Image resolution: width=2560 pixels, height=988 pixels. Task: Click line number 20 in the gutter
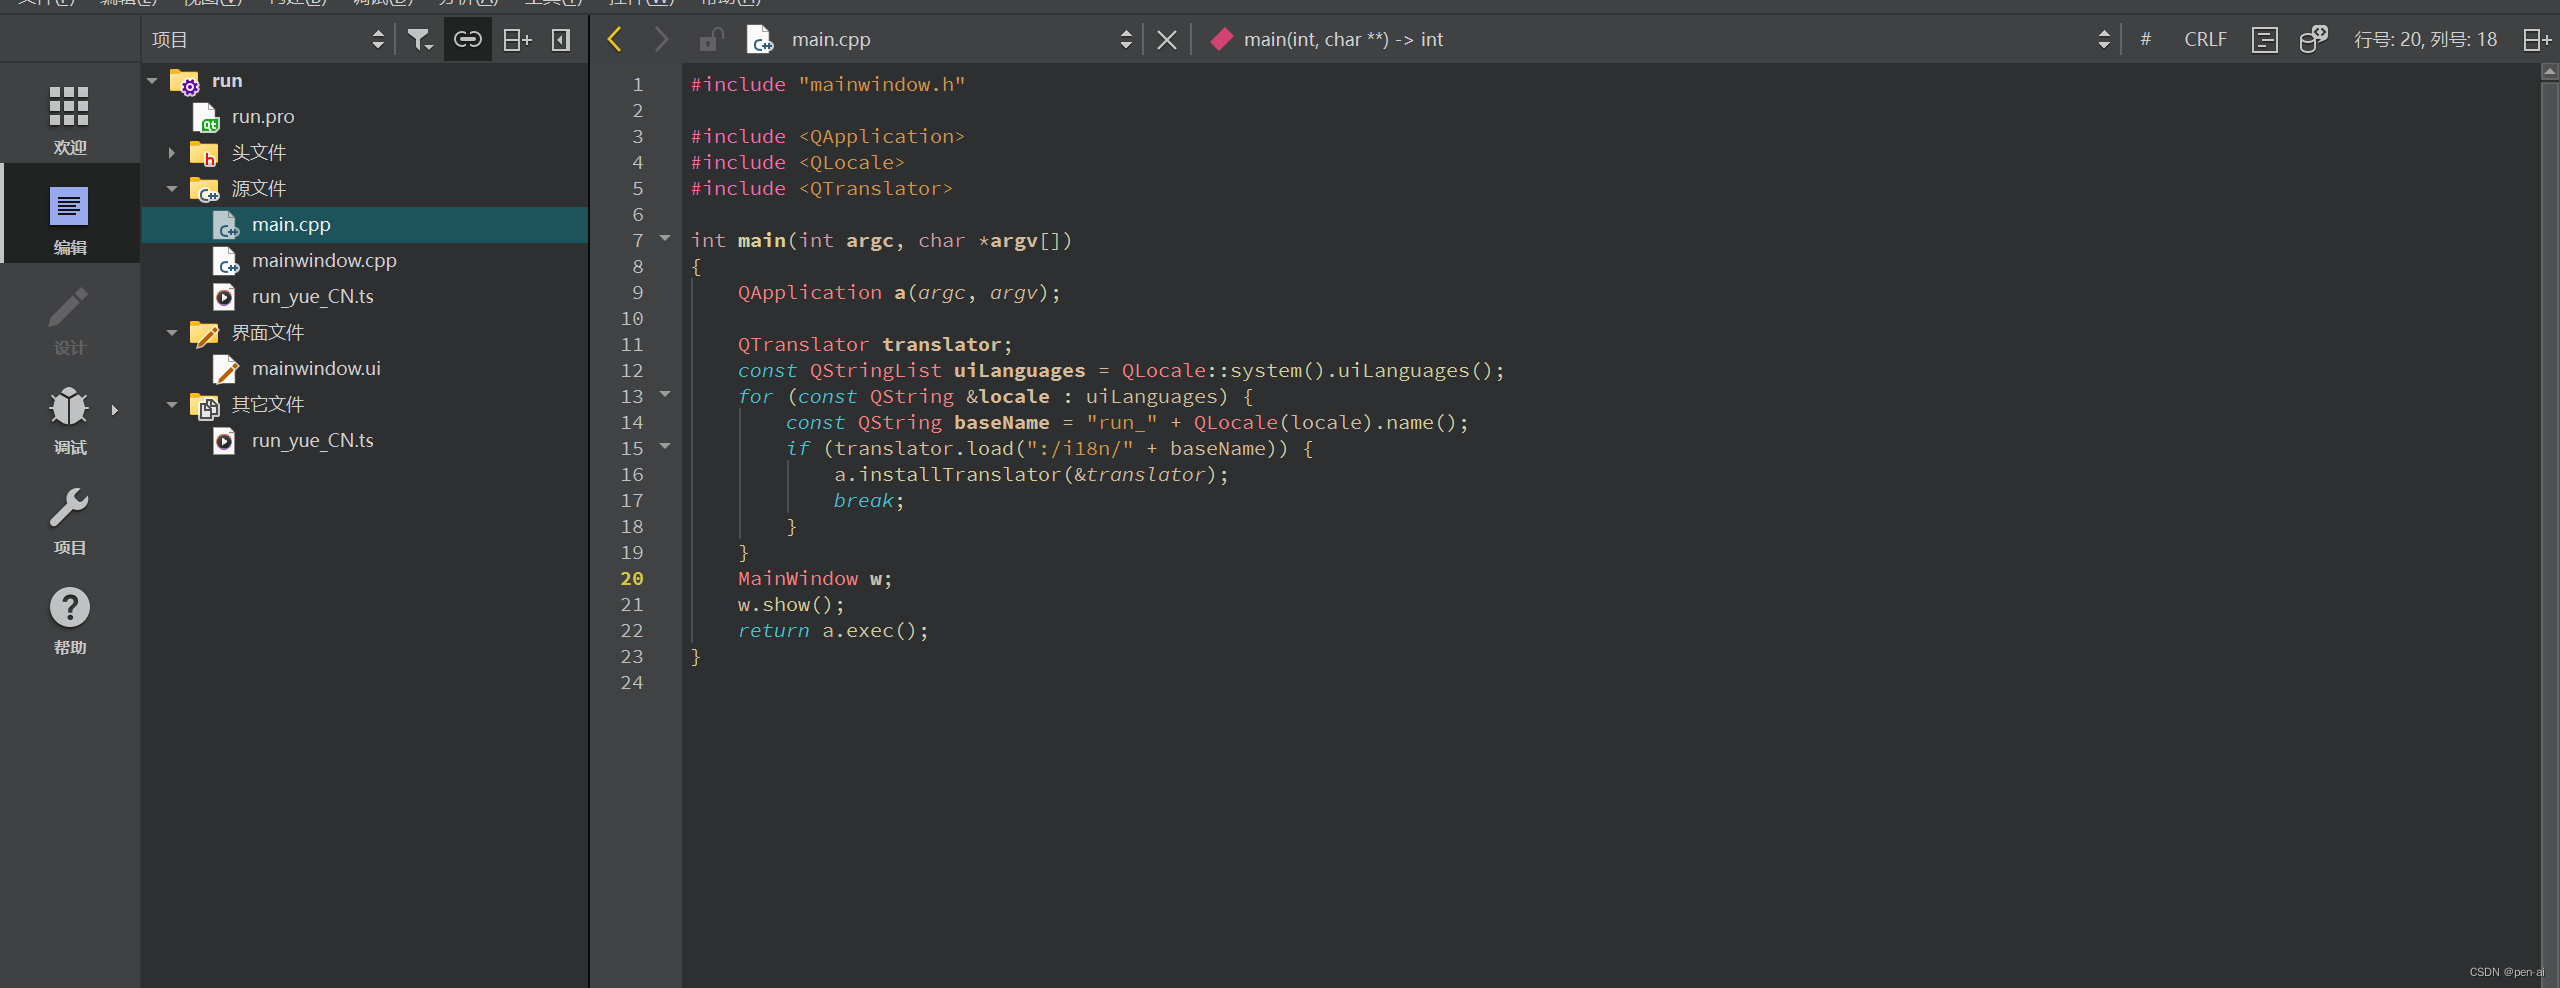click(632, 579)
